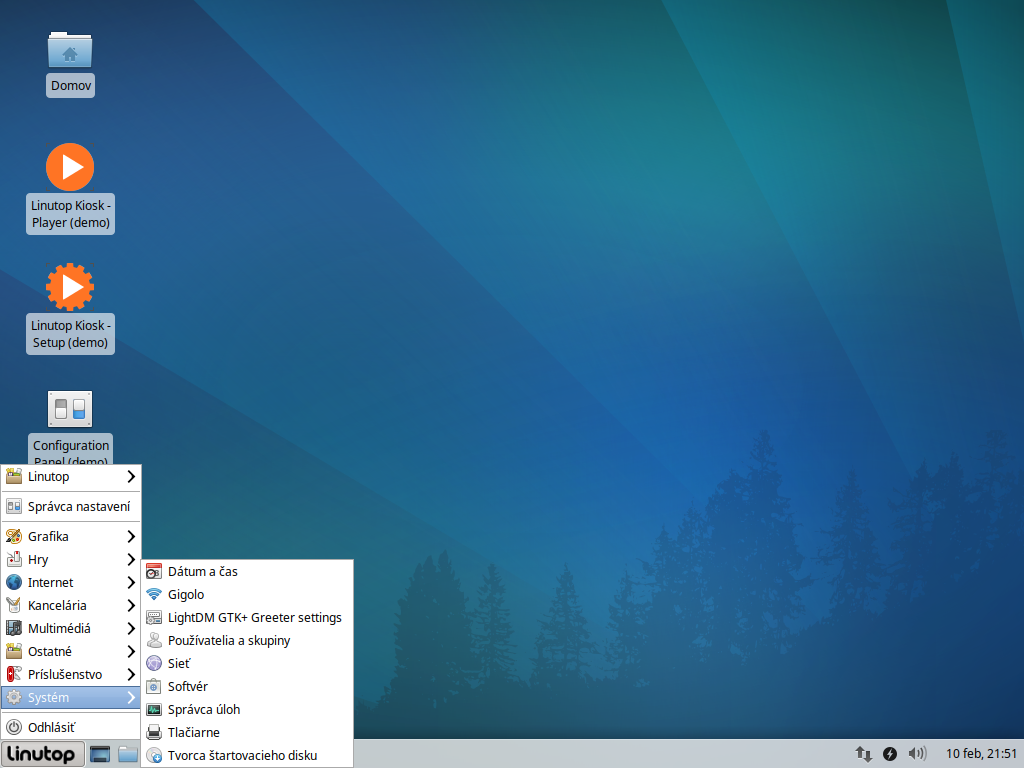This screenshot has height=768, width=1024.
Task: Click the clock showing 10 feb, 21:51
Action: point(981,754)
